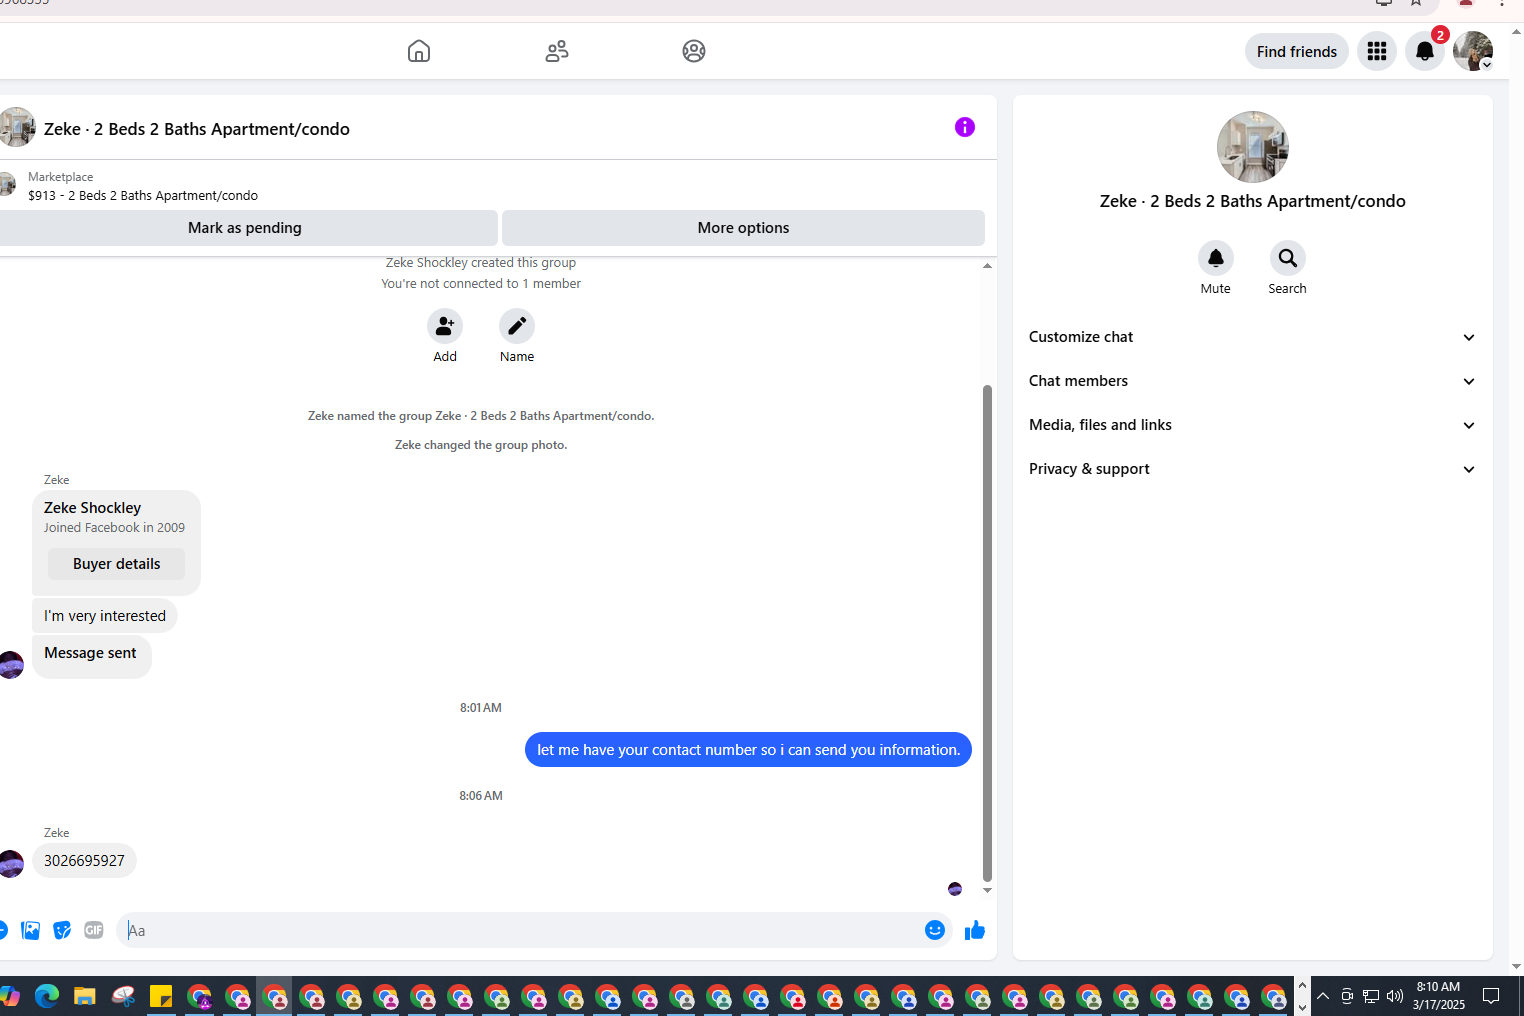This screenshot has height=1016, width=1524.
Task: Go to the Facebook Home icon
Action: pos(419,51)
